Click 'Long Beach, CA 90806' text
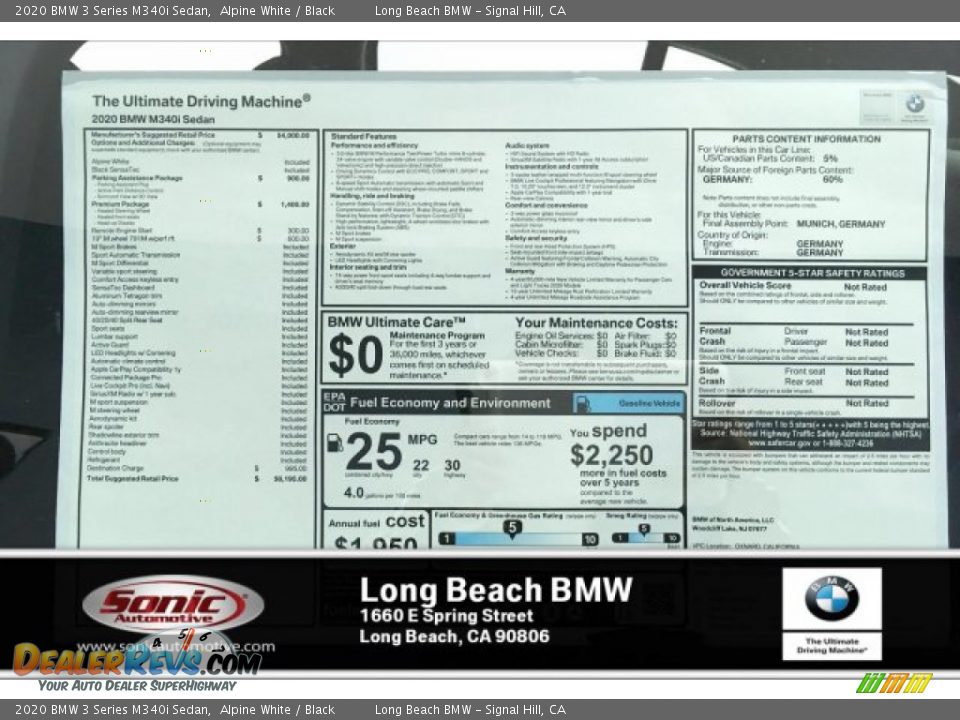This screenshot has width=960, height=720. click(454, 636)
